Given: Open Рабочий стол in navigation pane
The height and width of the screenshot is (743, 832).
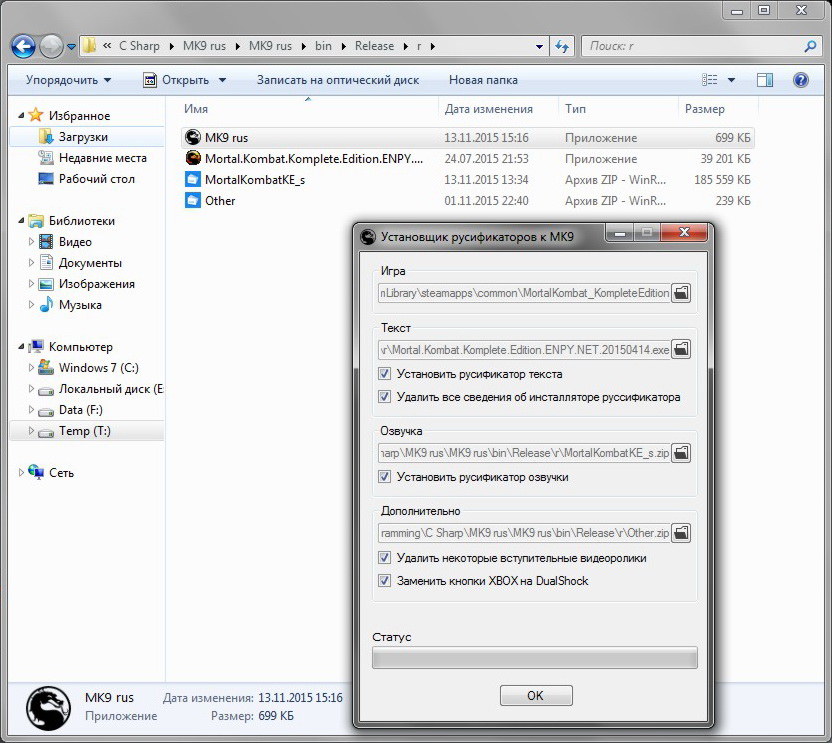Looking at the screenshot, I should coord(96,179).
